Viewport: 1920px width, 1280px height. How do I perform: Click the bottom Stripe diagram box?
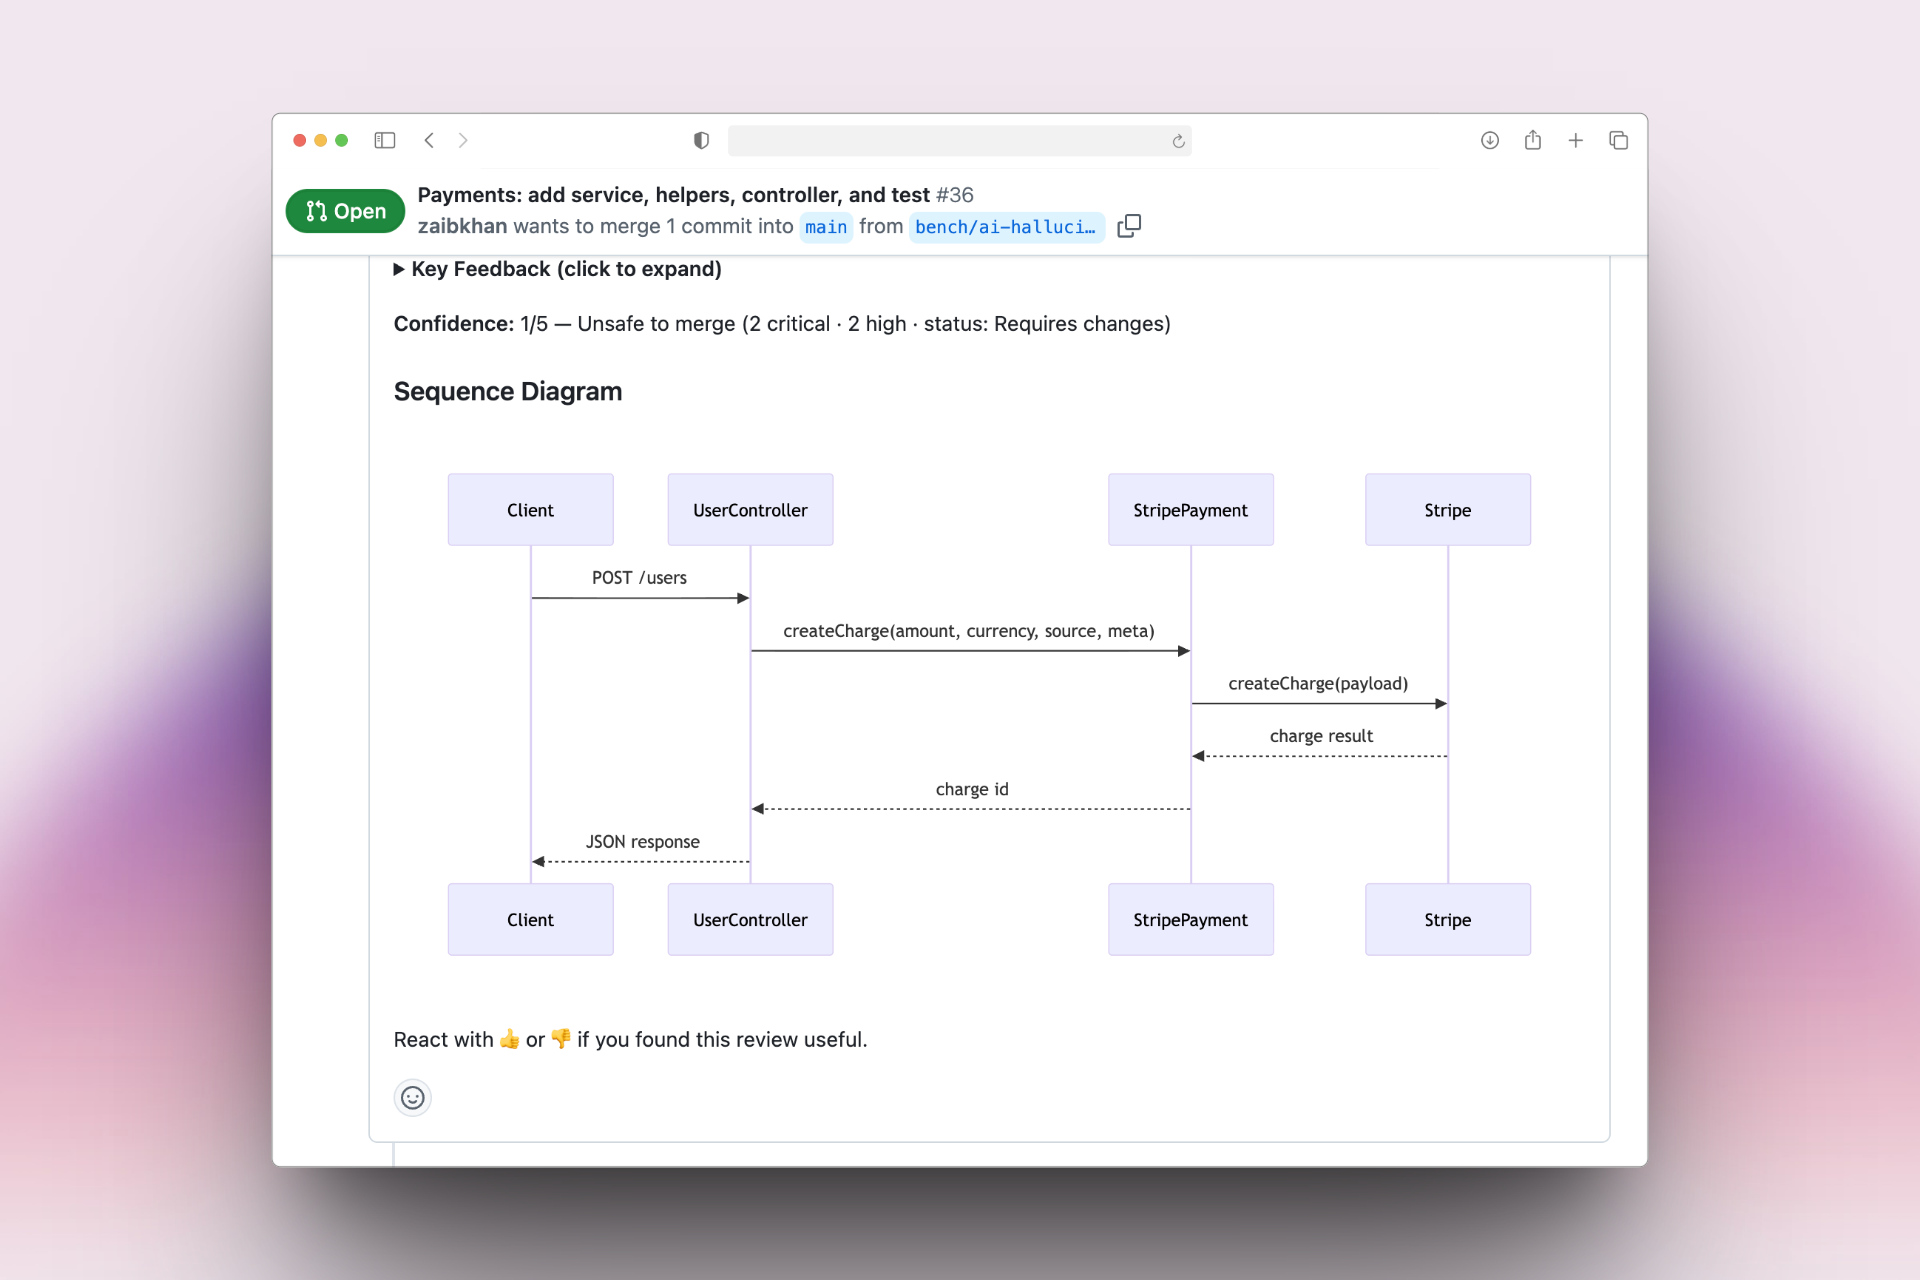1447,919
